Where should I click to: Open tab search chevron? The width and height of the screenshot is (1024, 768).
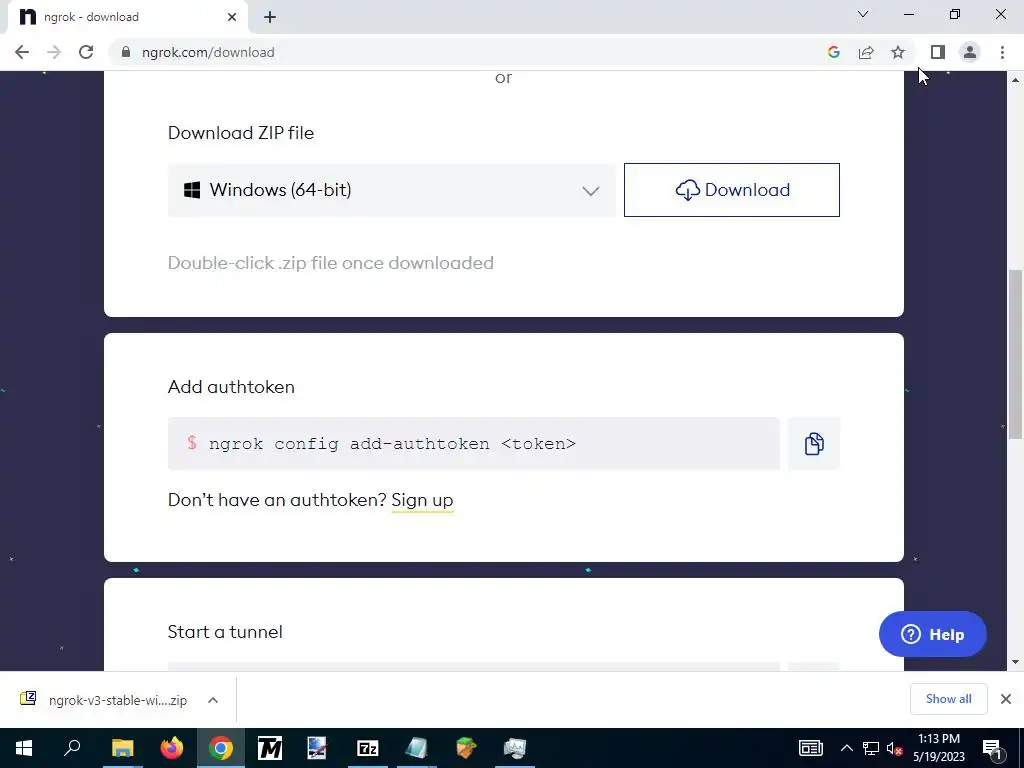[863, 14]
